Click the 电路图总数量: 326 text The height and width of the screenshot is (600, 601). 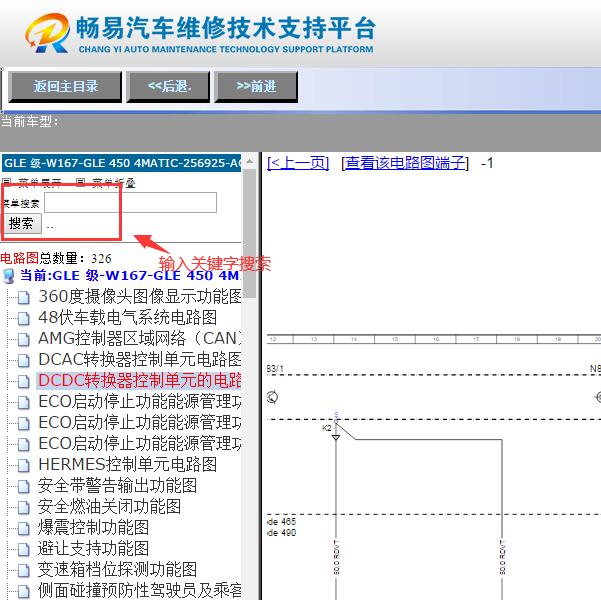56,258
